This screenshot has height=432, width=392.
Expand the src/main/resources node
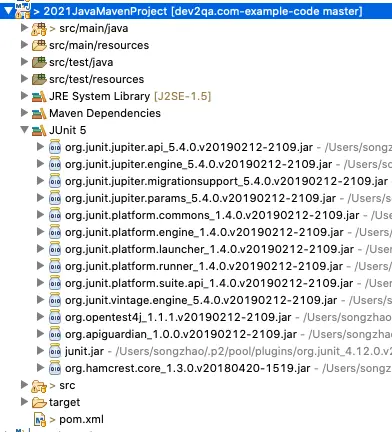(24, 45)
